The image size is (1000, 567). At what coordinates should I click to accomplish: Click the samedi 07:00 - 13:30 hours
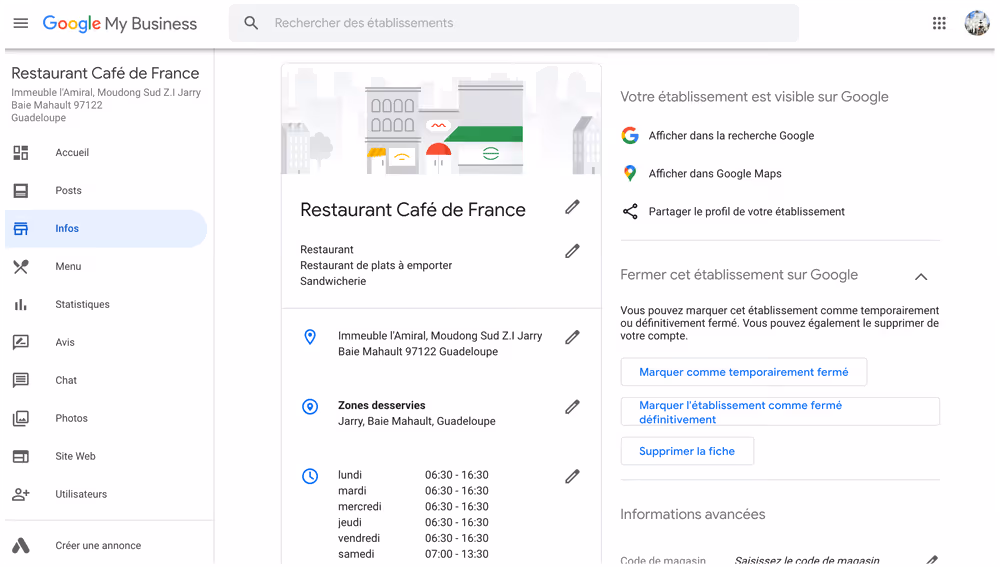pyautogui.click(x=413, y=554)
